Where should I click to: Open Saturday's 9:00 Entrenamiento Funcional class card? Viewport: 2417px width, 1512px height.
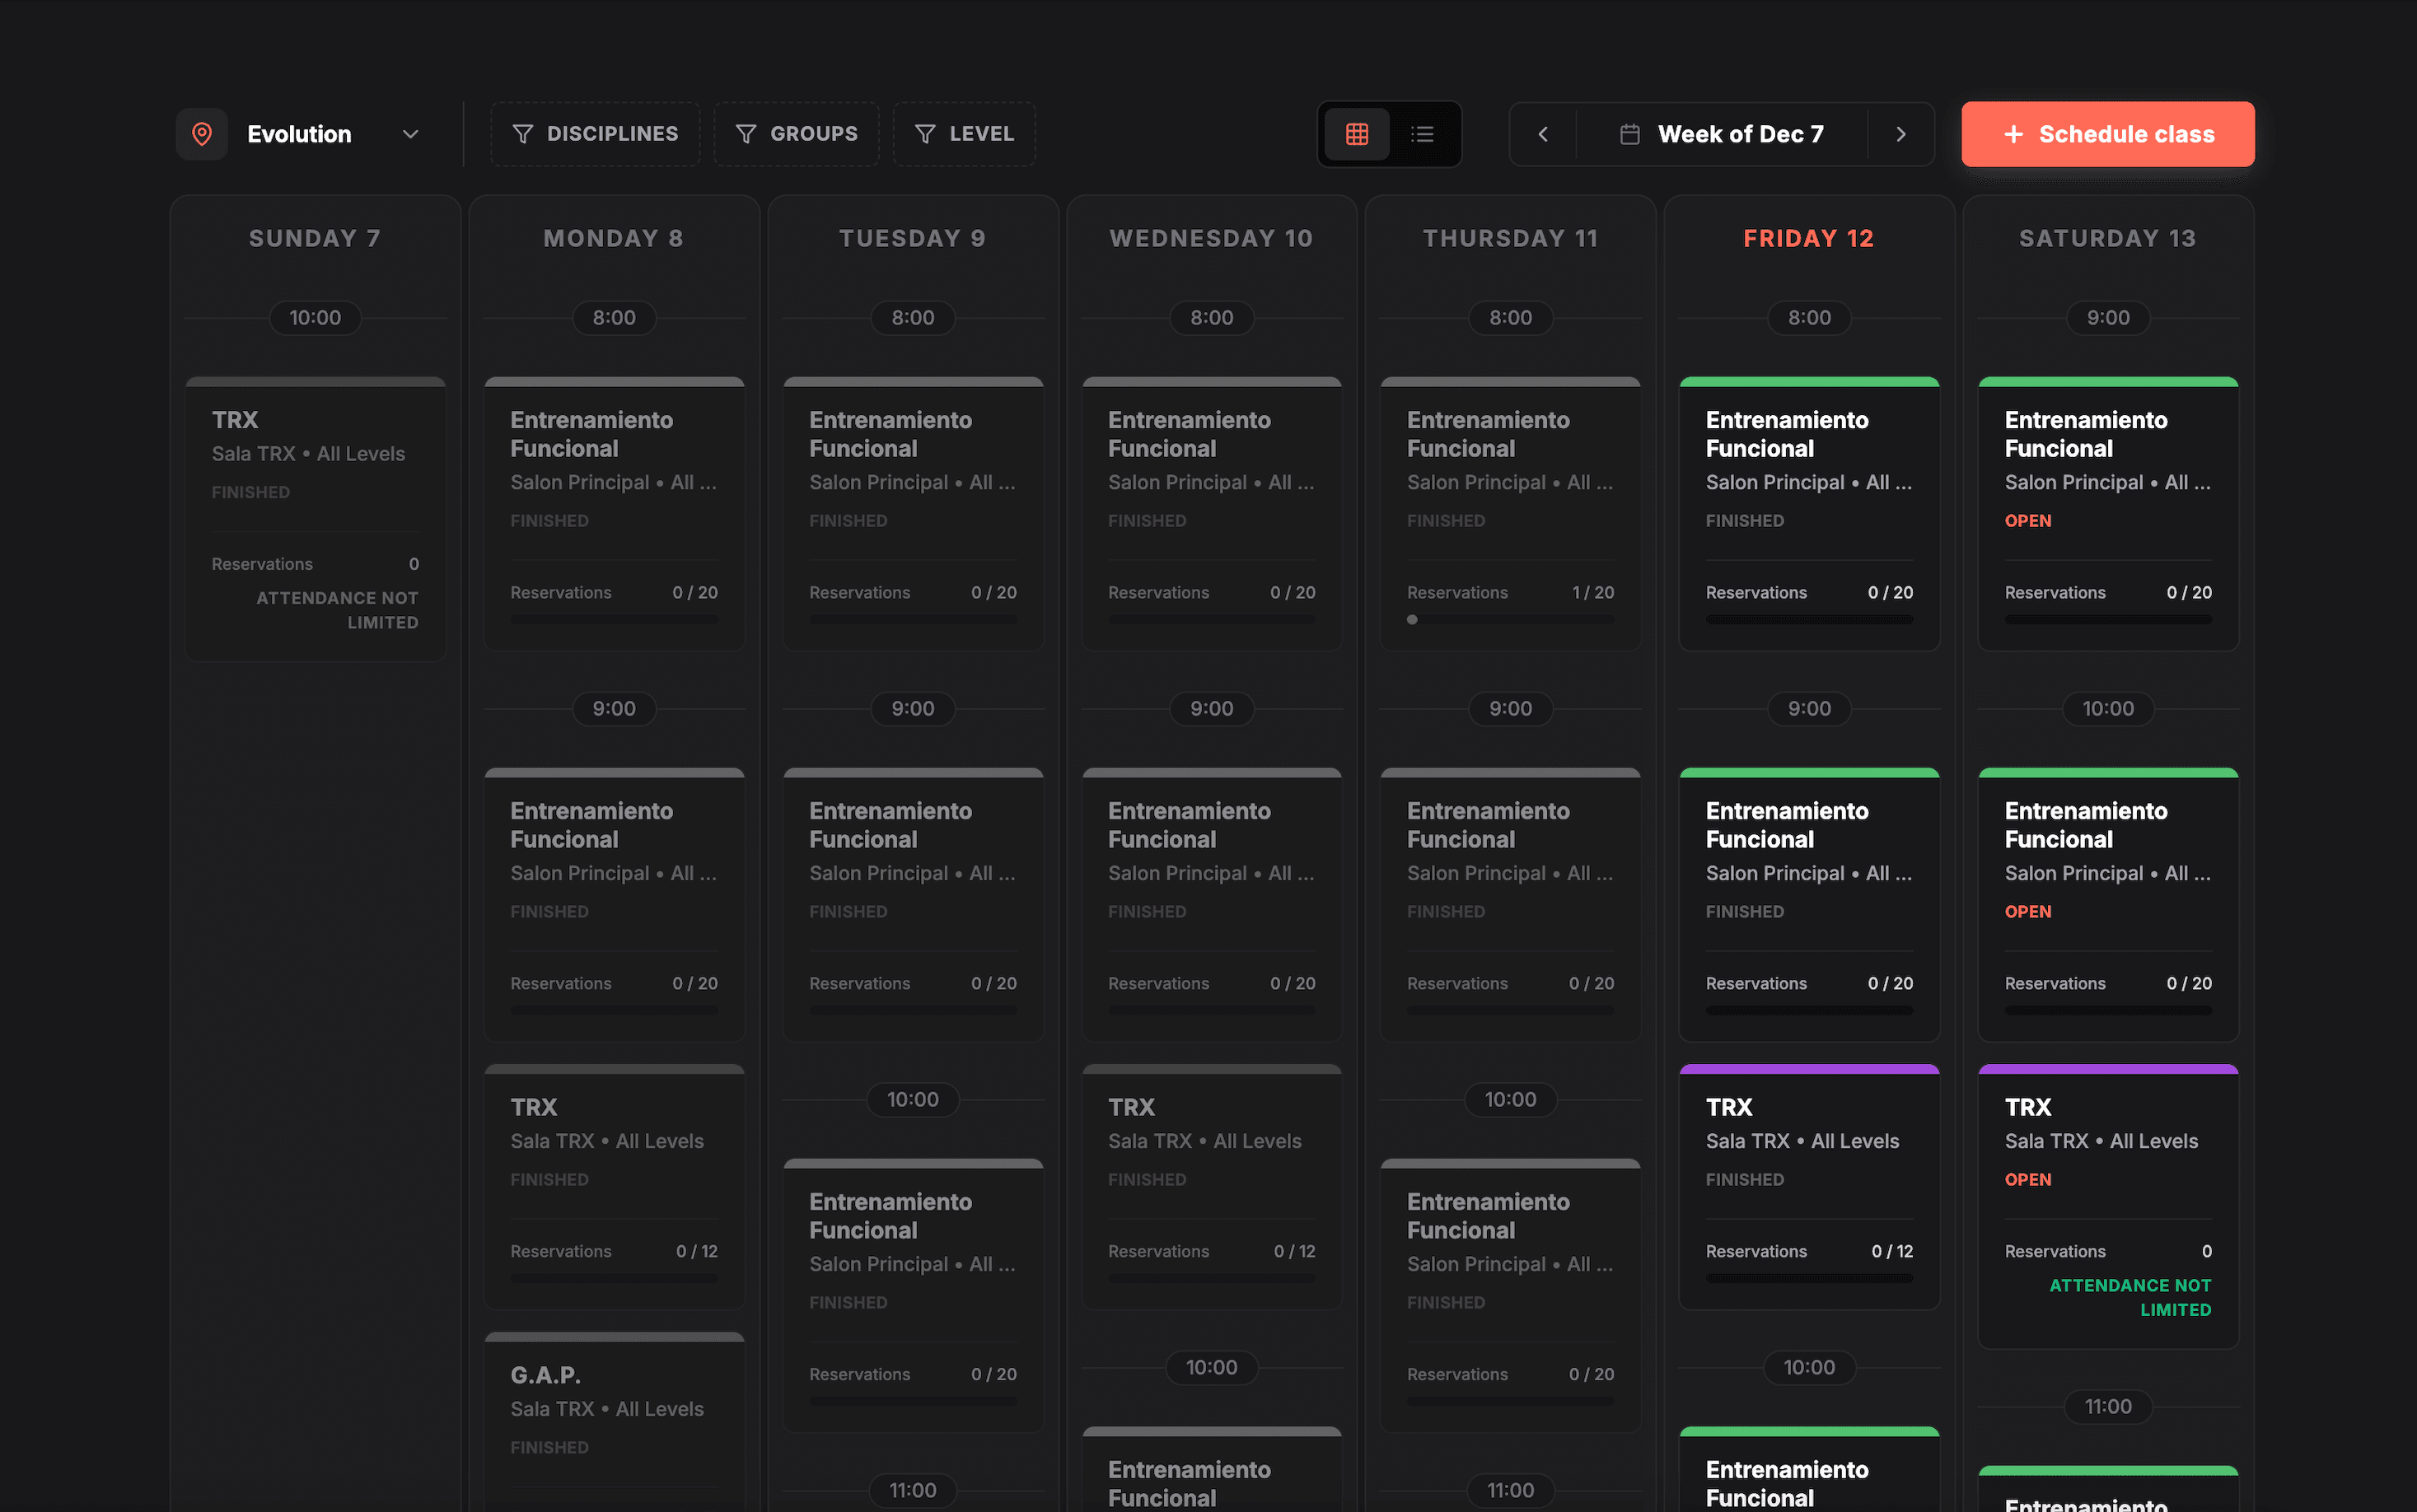pyautogui.click(x=2107, y=515)
